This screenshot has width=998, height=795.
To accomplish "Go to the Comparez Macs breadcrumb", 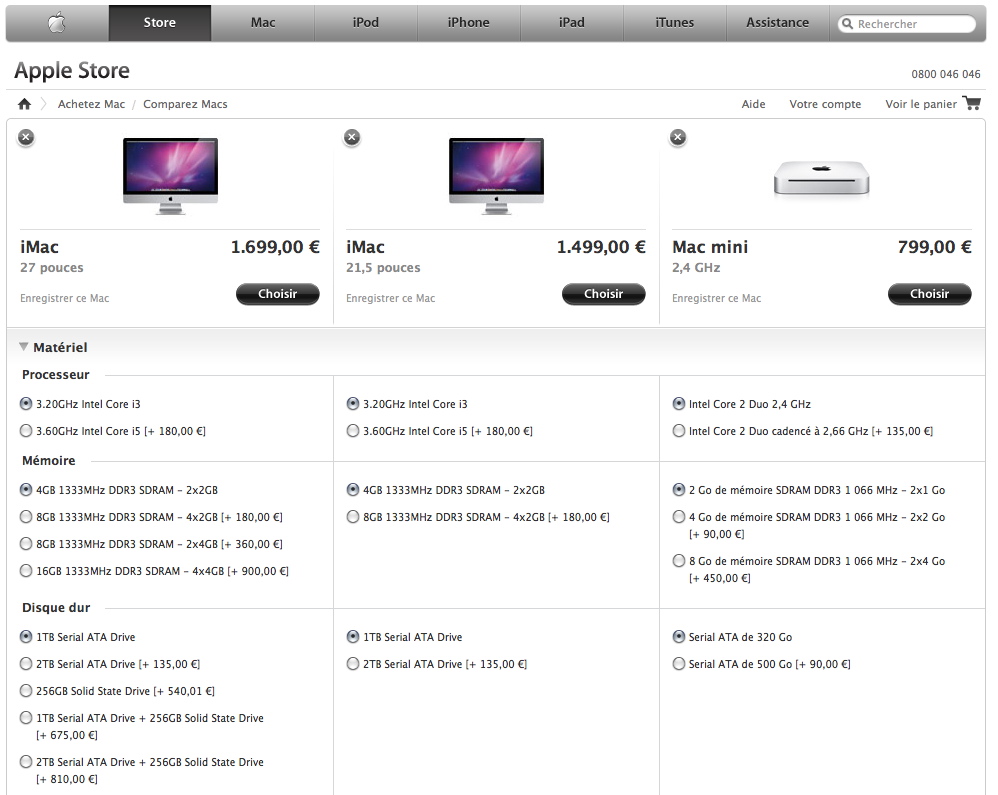I will coord(185,104).
